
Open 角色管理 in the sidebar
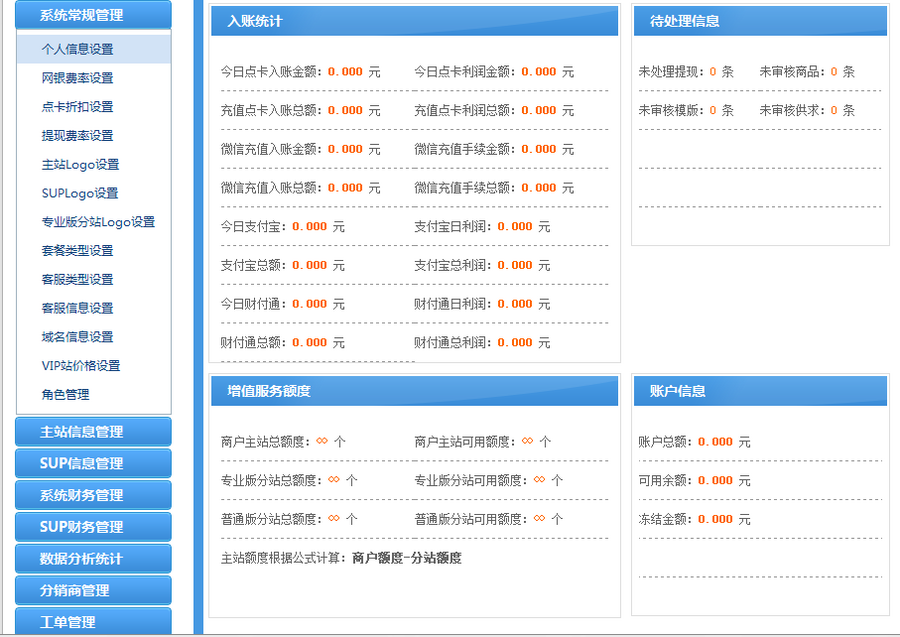[x=65, y=394]
